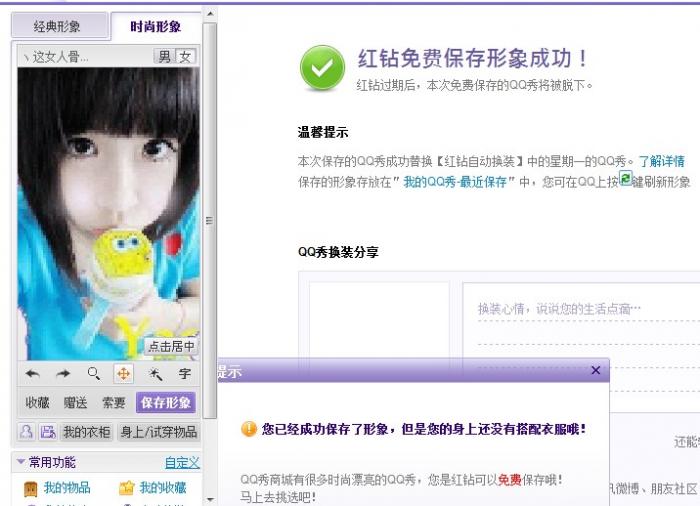
Task: Switch to the 经典形象 tab
Action: pos(57,26)
